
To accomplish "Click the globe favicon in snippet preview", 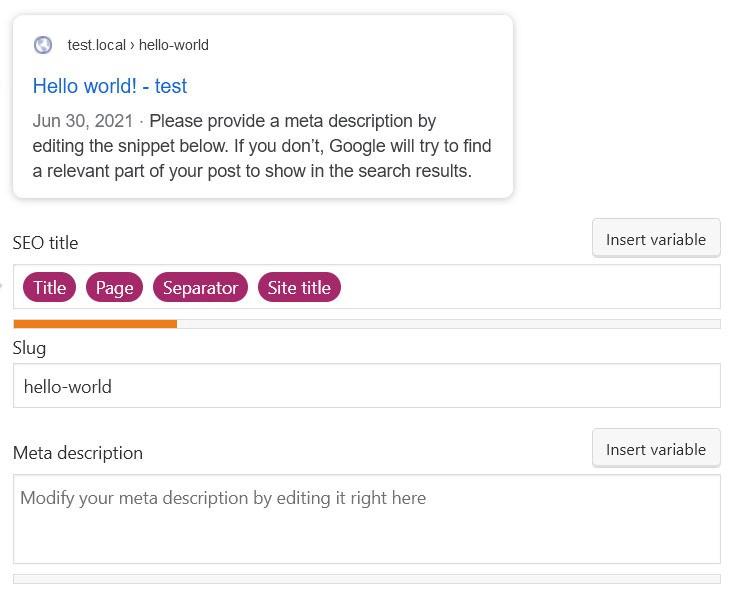I will (43, 45).
